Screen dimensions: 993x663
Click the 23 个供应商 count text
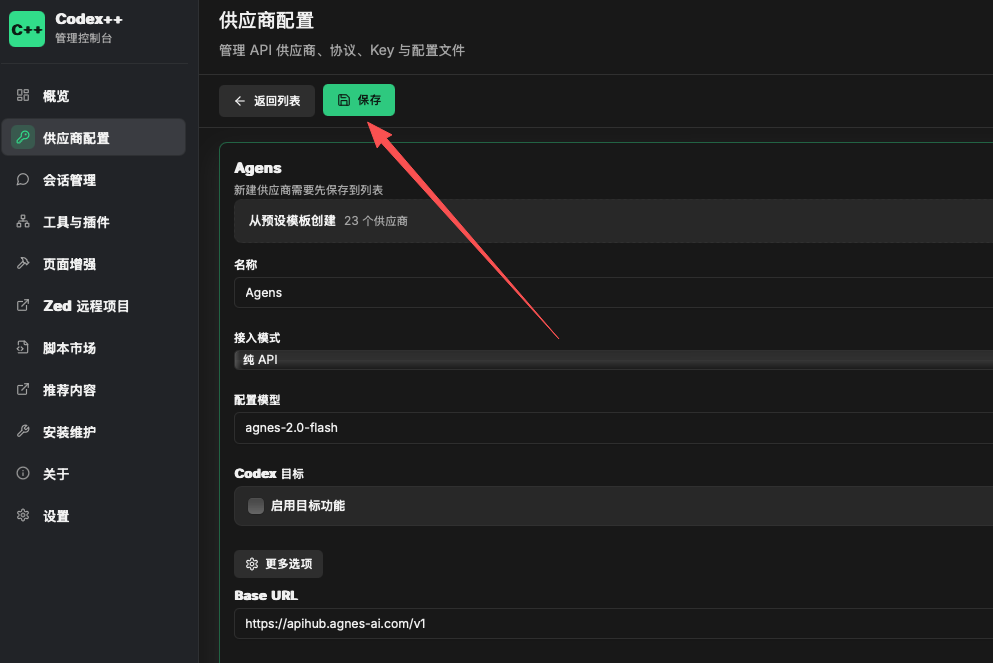376,221
